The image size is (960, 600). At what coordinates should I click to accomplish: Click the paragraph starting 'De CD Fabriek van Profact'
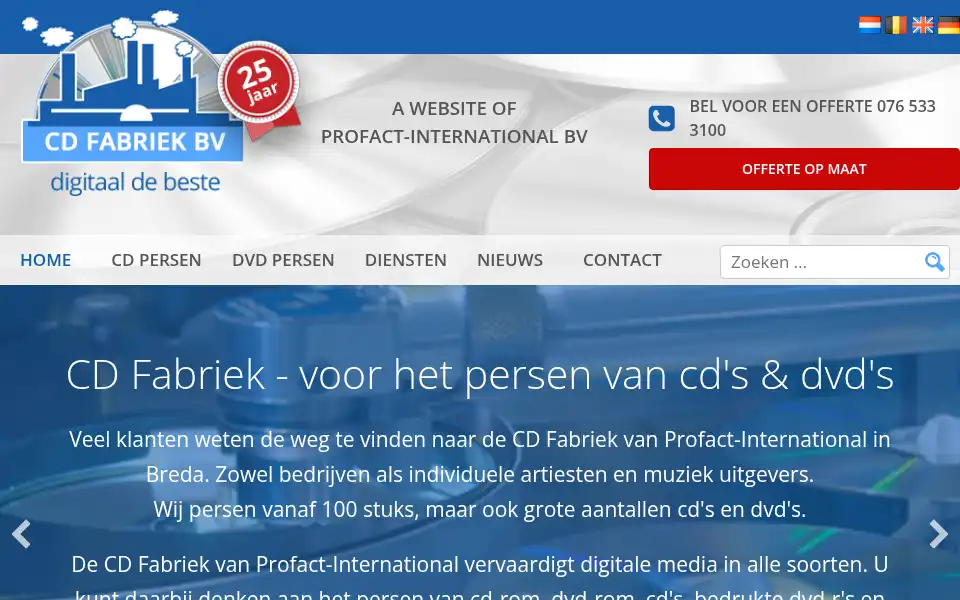[x=480, y=579]
